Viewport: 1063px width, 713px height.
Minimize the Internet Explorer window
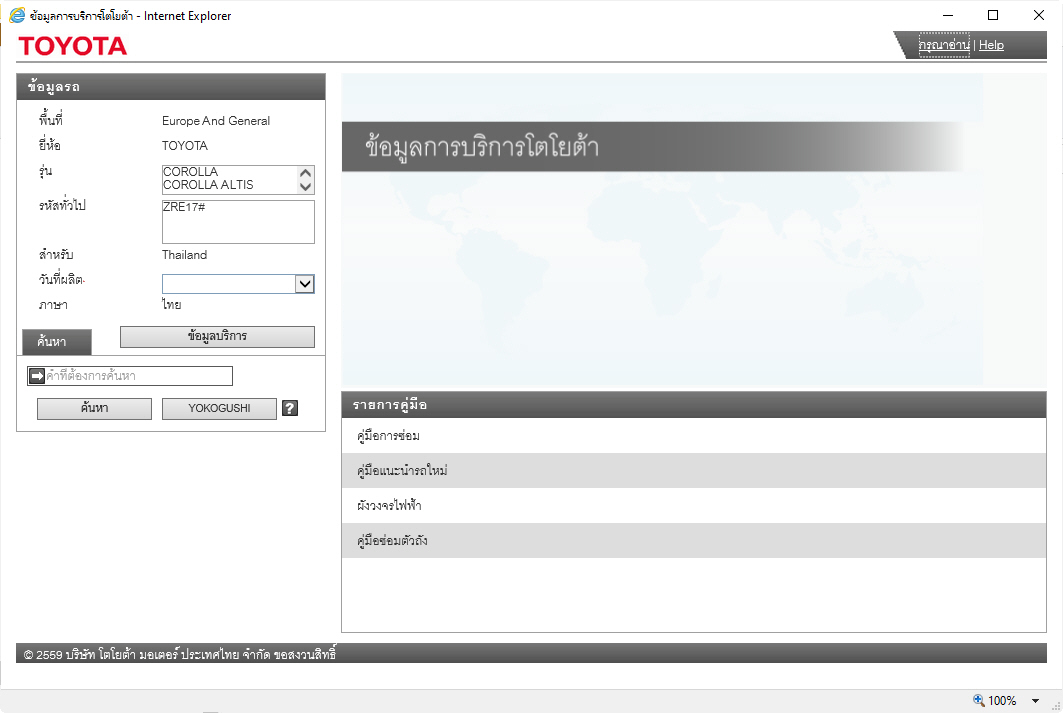click(x=948, y=15)
